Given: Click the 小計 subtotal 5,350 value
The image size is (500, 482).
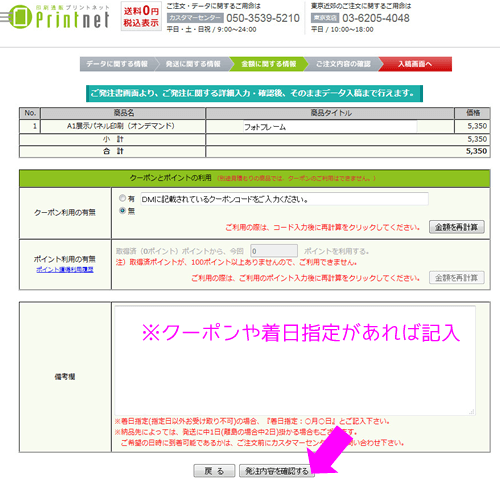Looking at the screenshot, I should [477, 139].
